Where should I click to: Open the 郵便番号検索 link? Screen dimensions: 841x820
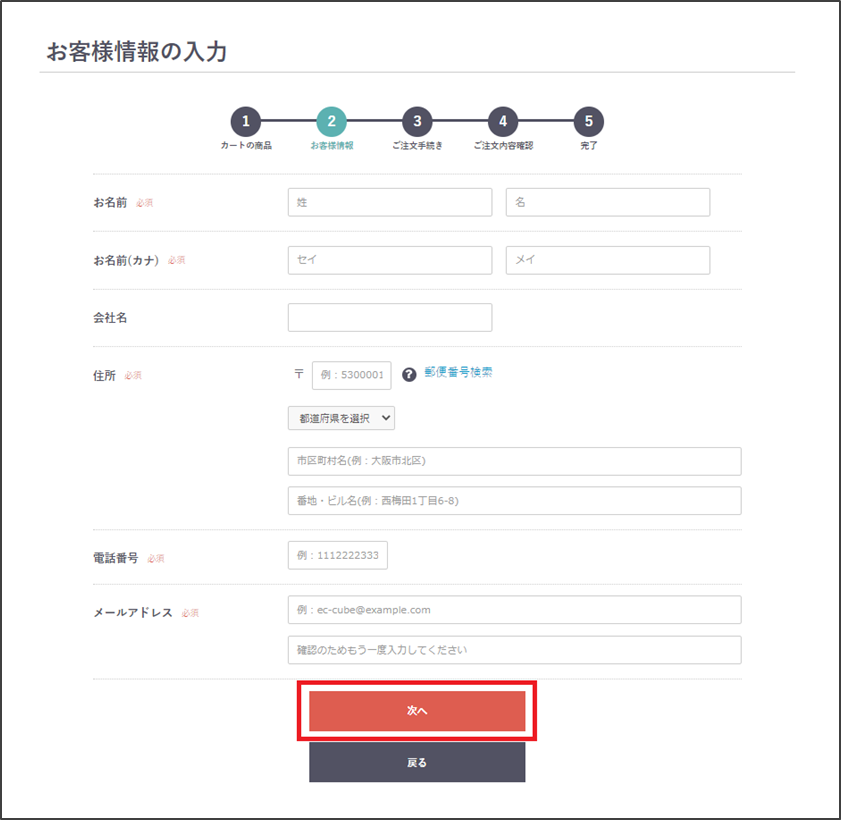pos(458,372)
